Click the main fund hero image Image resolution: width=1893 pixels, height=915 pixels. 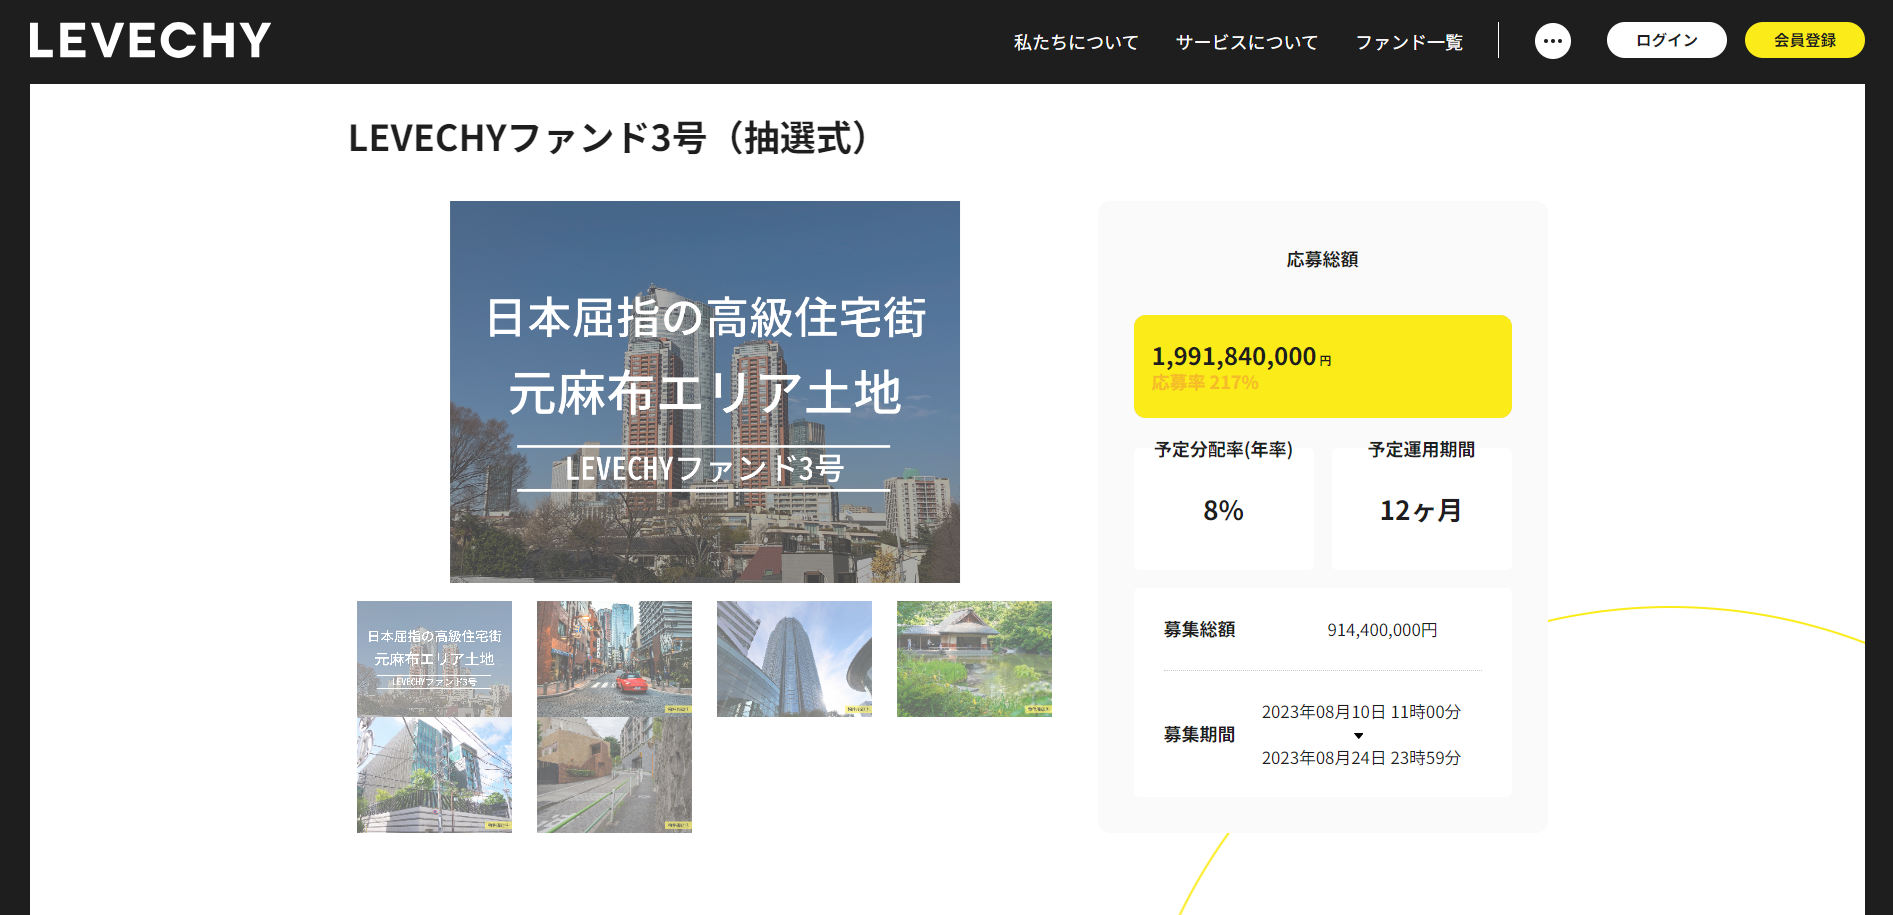click(704, 391)
